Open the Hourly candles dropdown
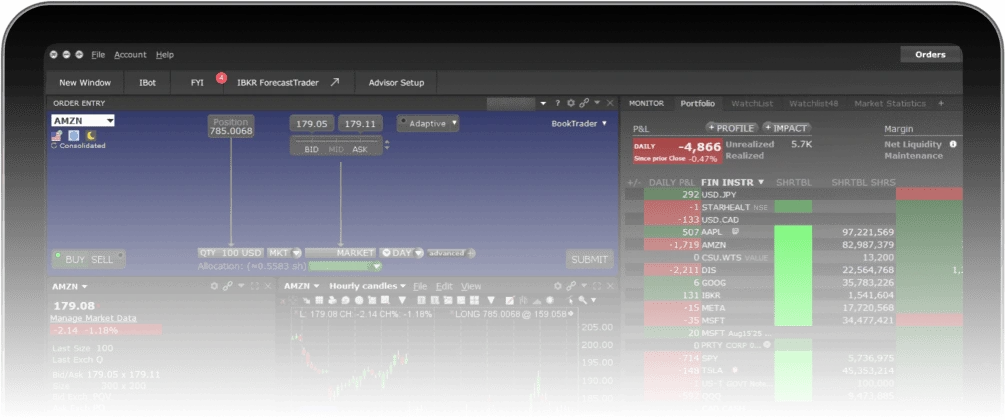The width and height of the screenshot is (1005, 420). point(367,286)
